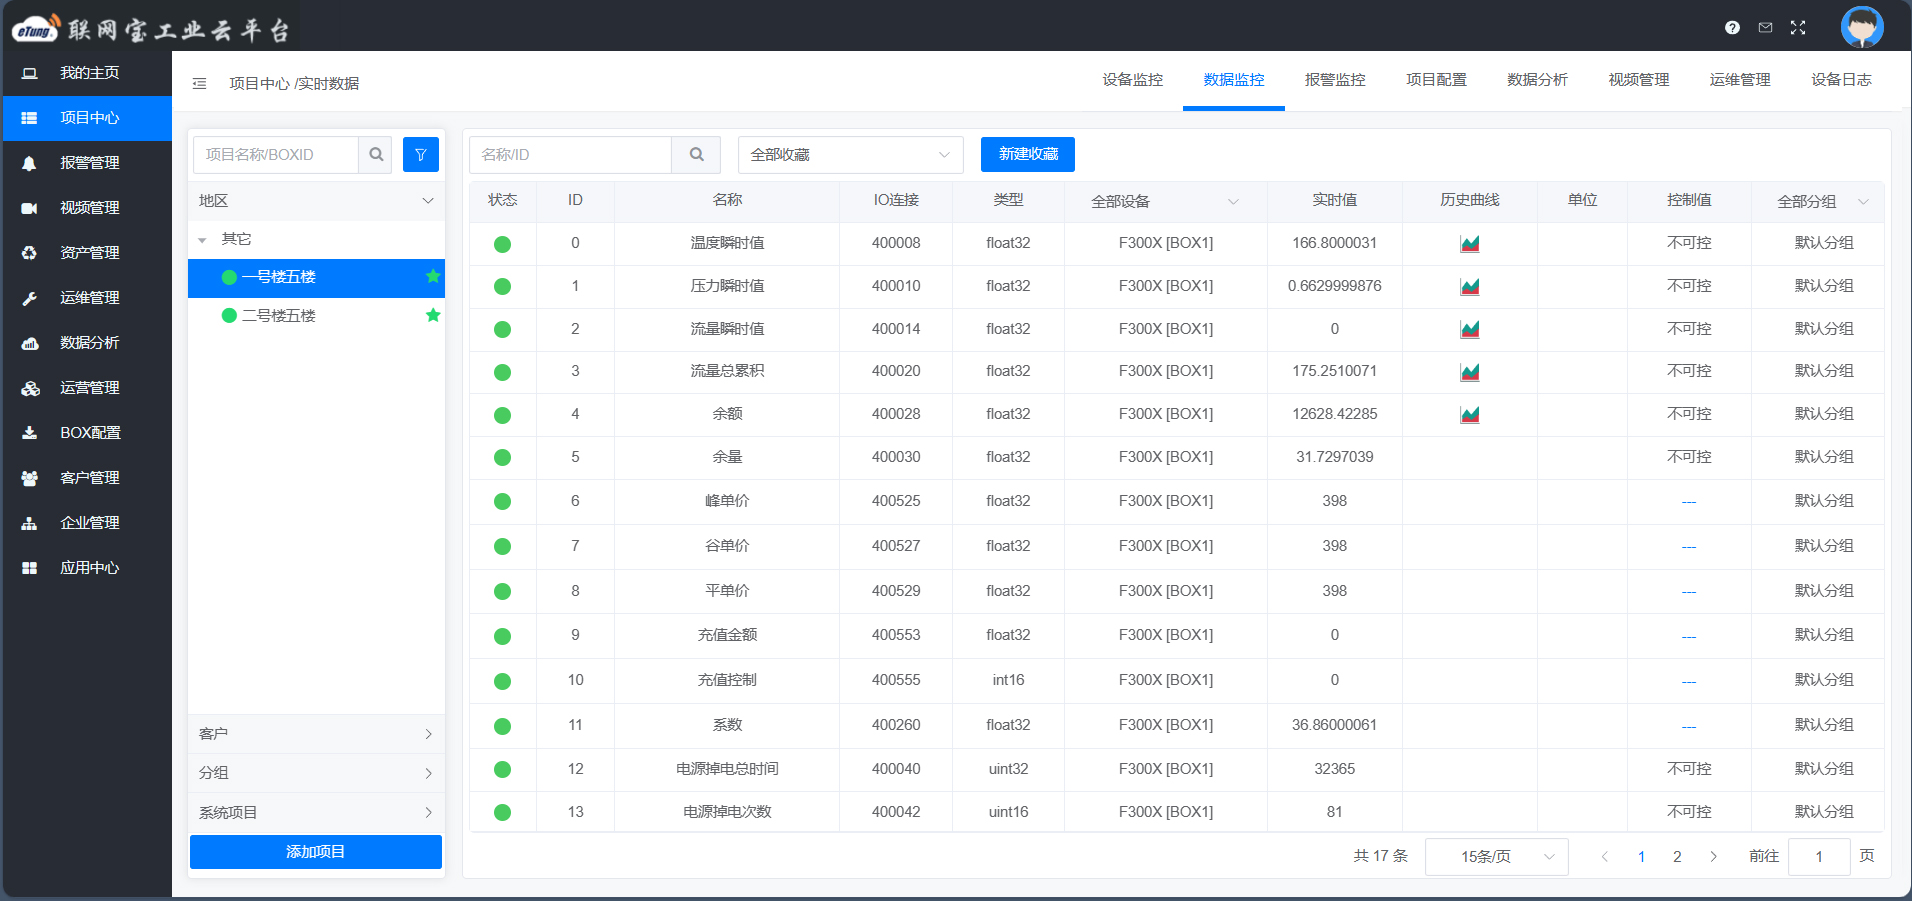Click the previous page arrow
This screenshot has width=1912, height=901.
(x=1604, y=857)
